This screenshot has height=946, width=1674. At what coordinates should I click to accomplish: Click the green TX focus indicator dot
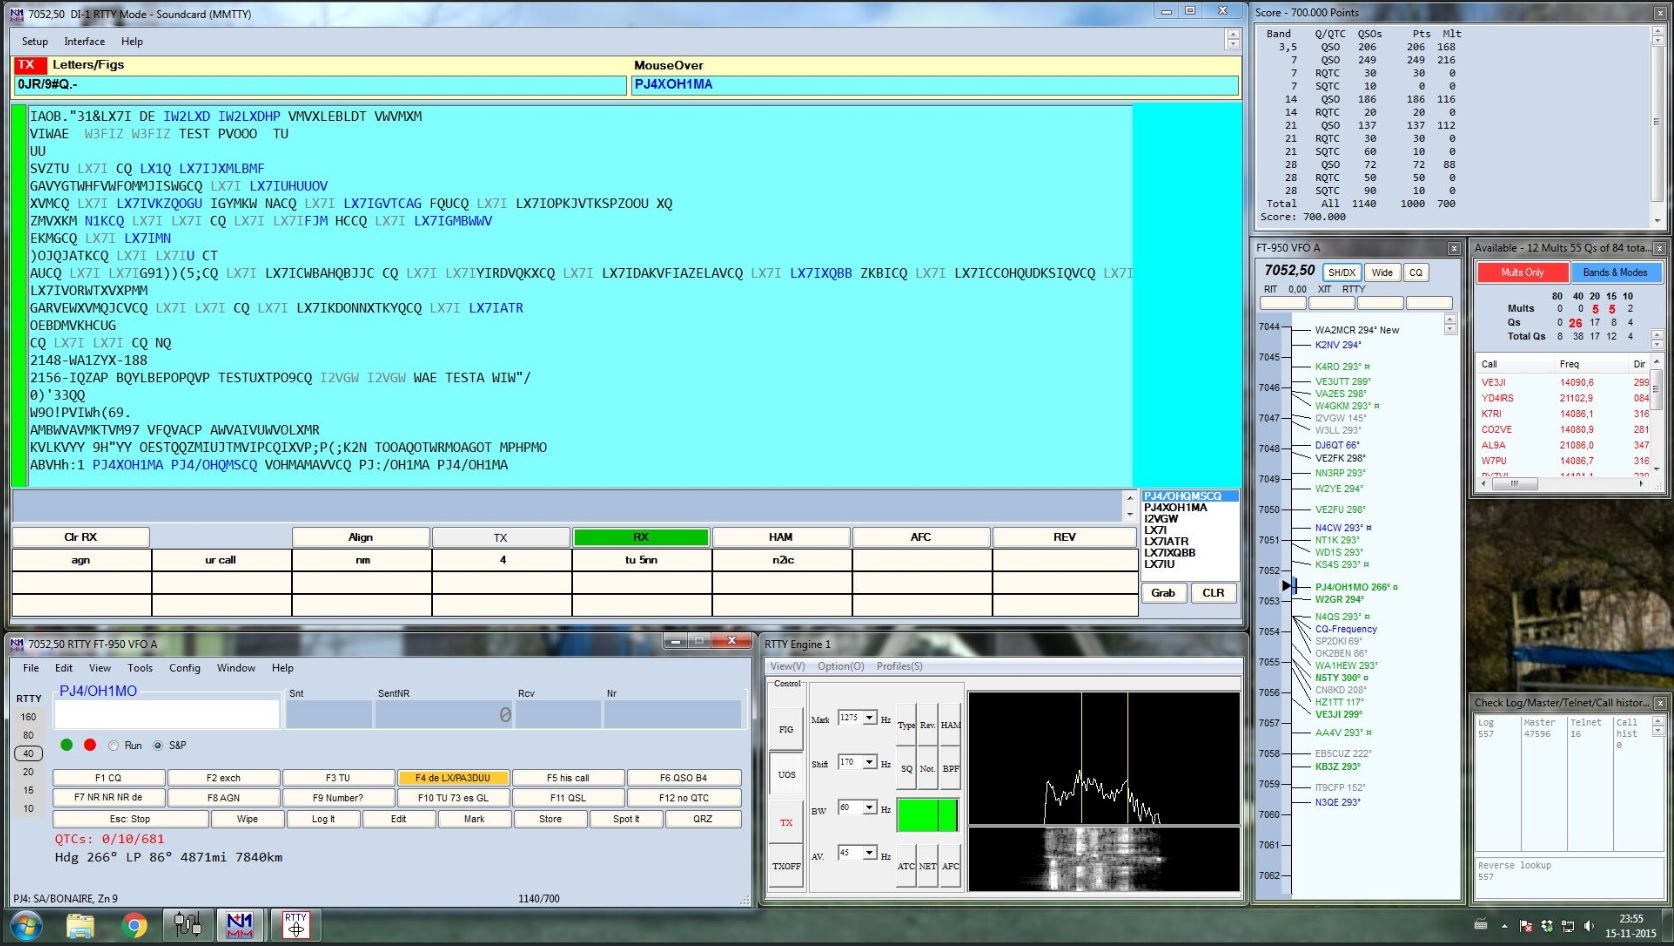point(66,745)
